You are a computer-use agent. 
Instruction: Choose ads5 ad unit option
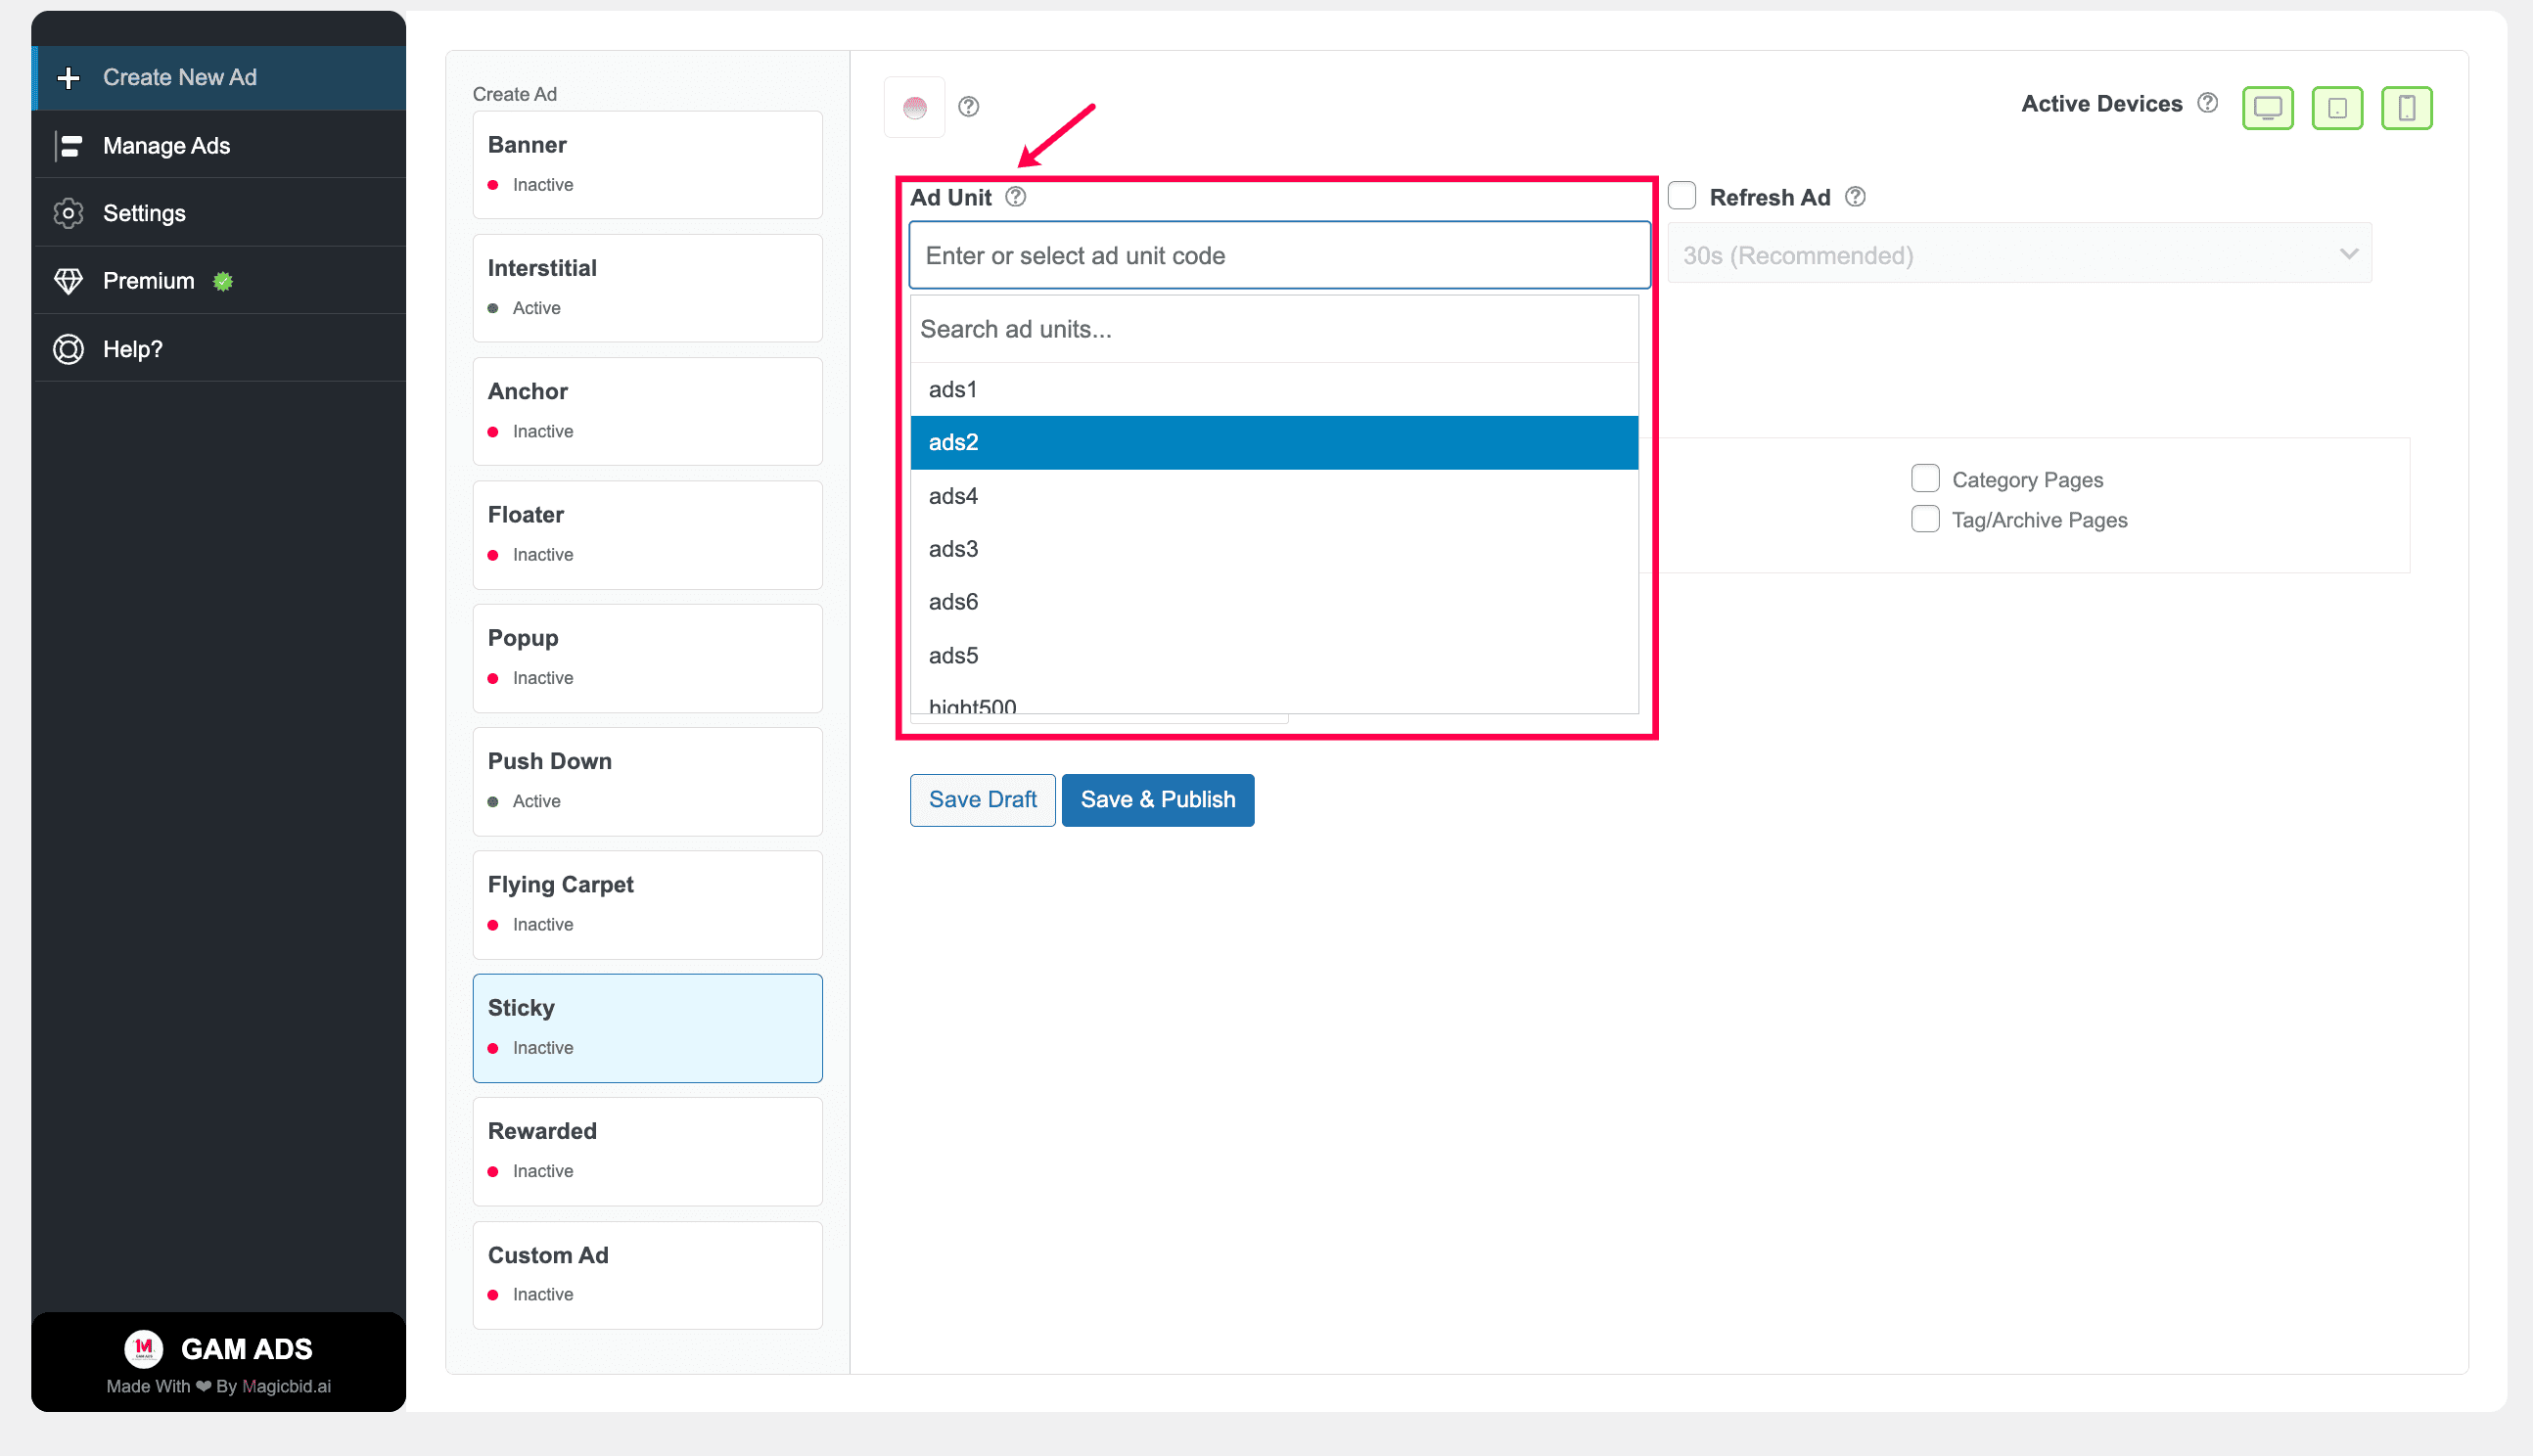click(x=1274, y=656)
